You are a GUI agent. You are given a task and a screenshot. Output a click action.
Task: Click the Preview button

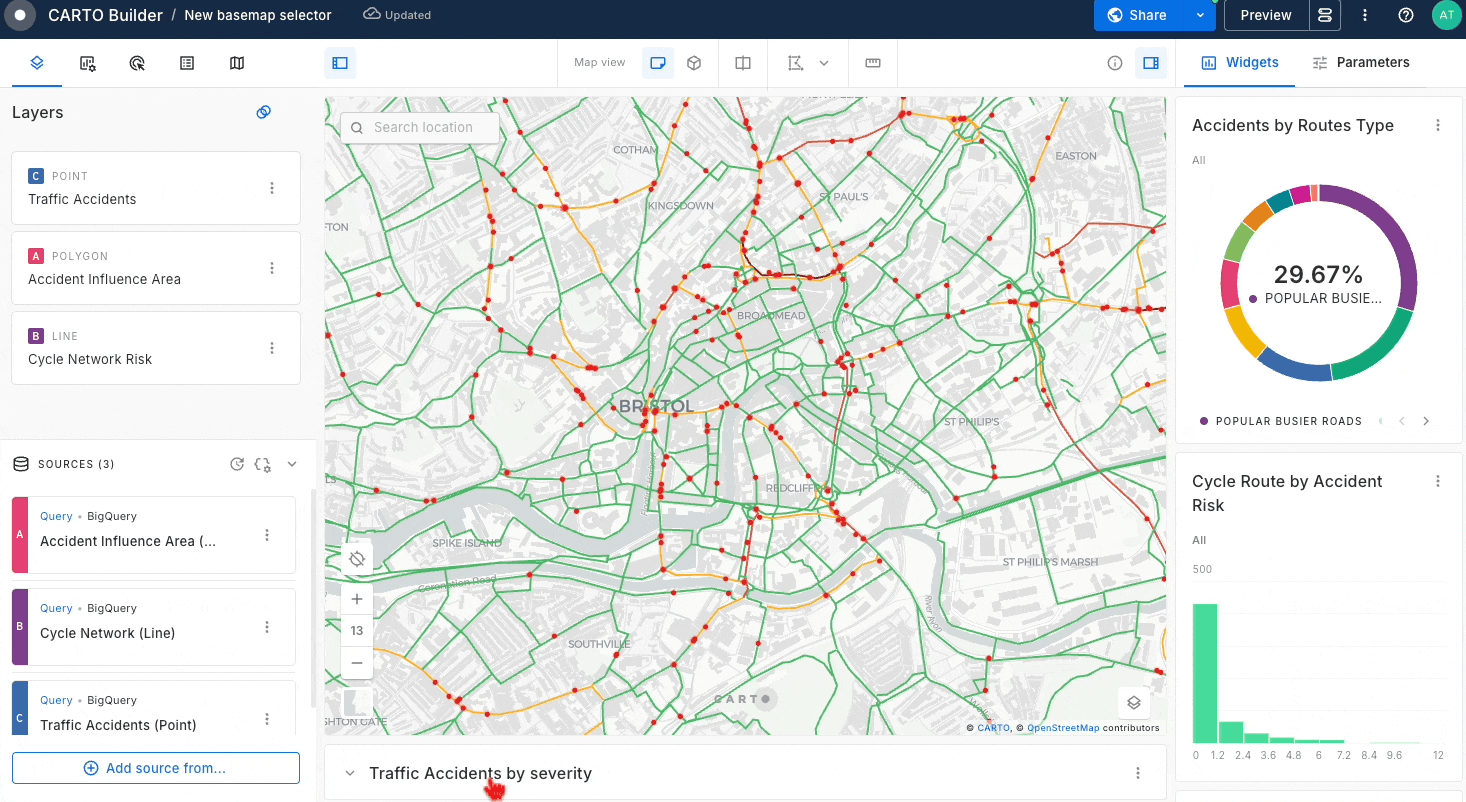(x=1265, y=15)
